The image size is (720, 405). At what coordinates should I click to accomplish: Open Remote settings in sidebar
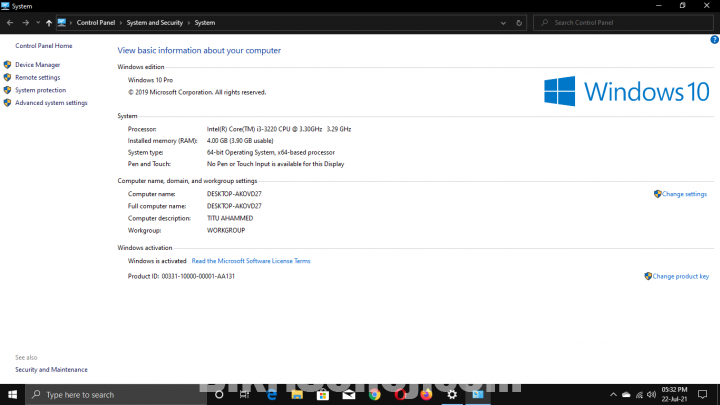(x=37, y=77)
